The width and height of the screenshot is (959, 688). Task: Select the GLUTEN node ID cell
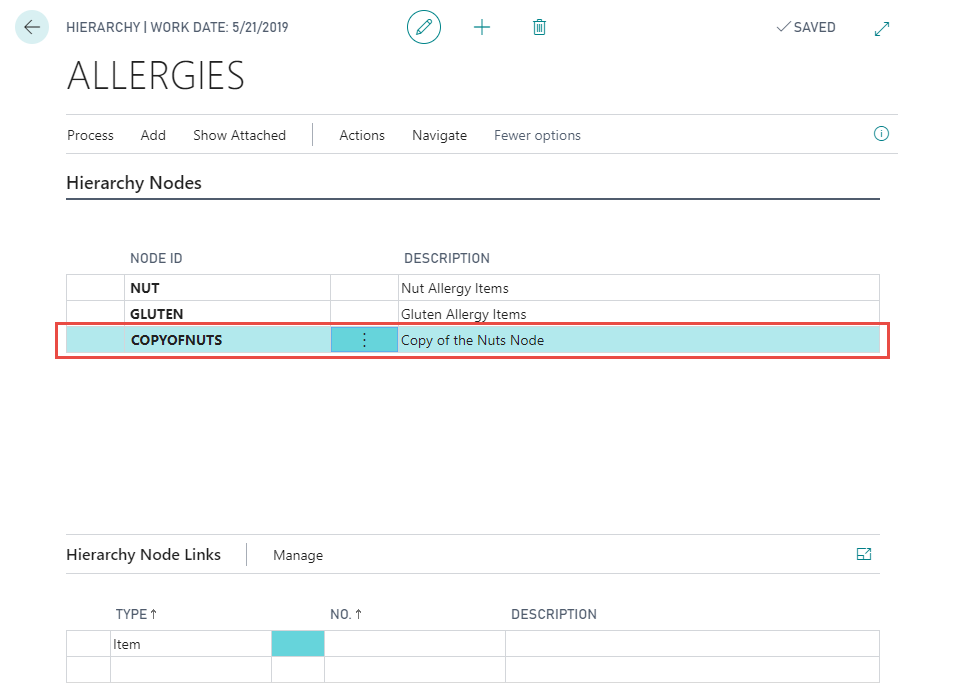click(x=157, y=314)
